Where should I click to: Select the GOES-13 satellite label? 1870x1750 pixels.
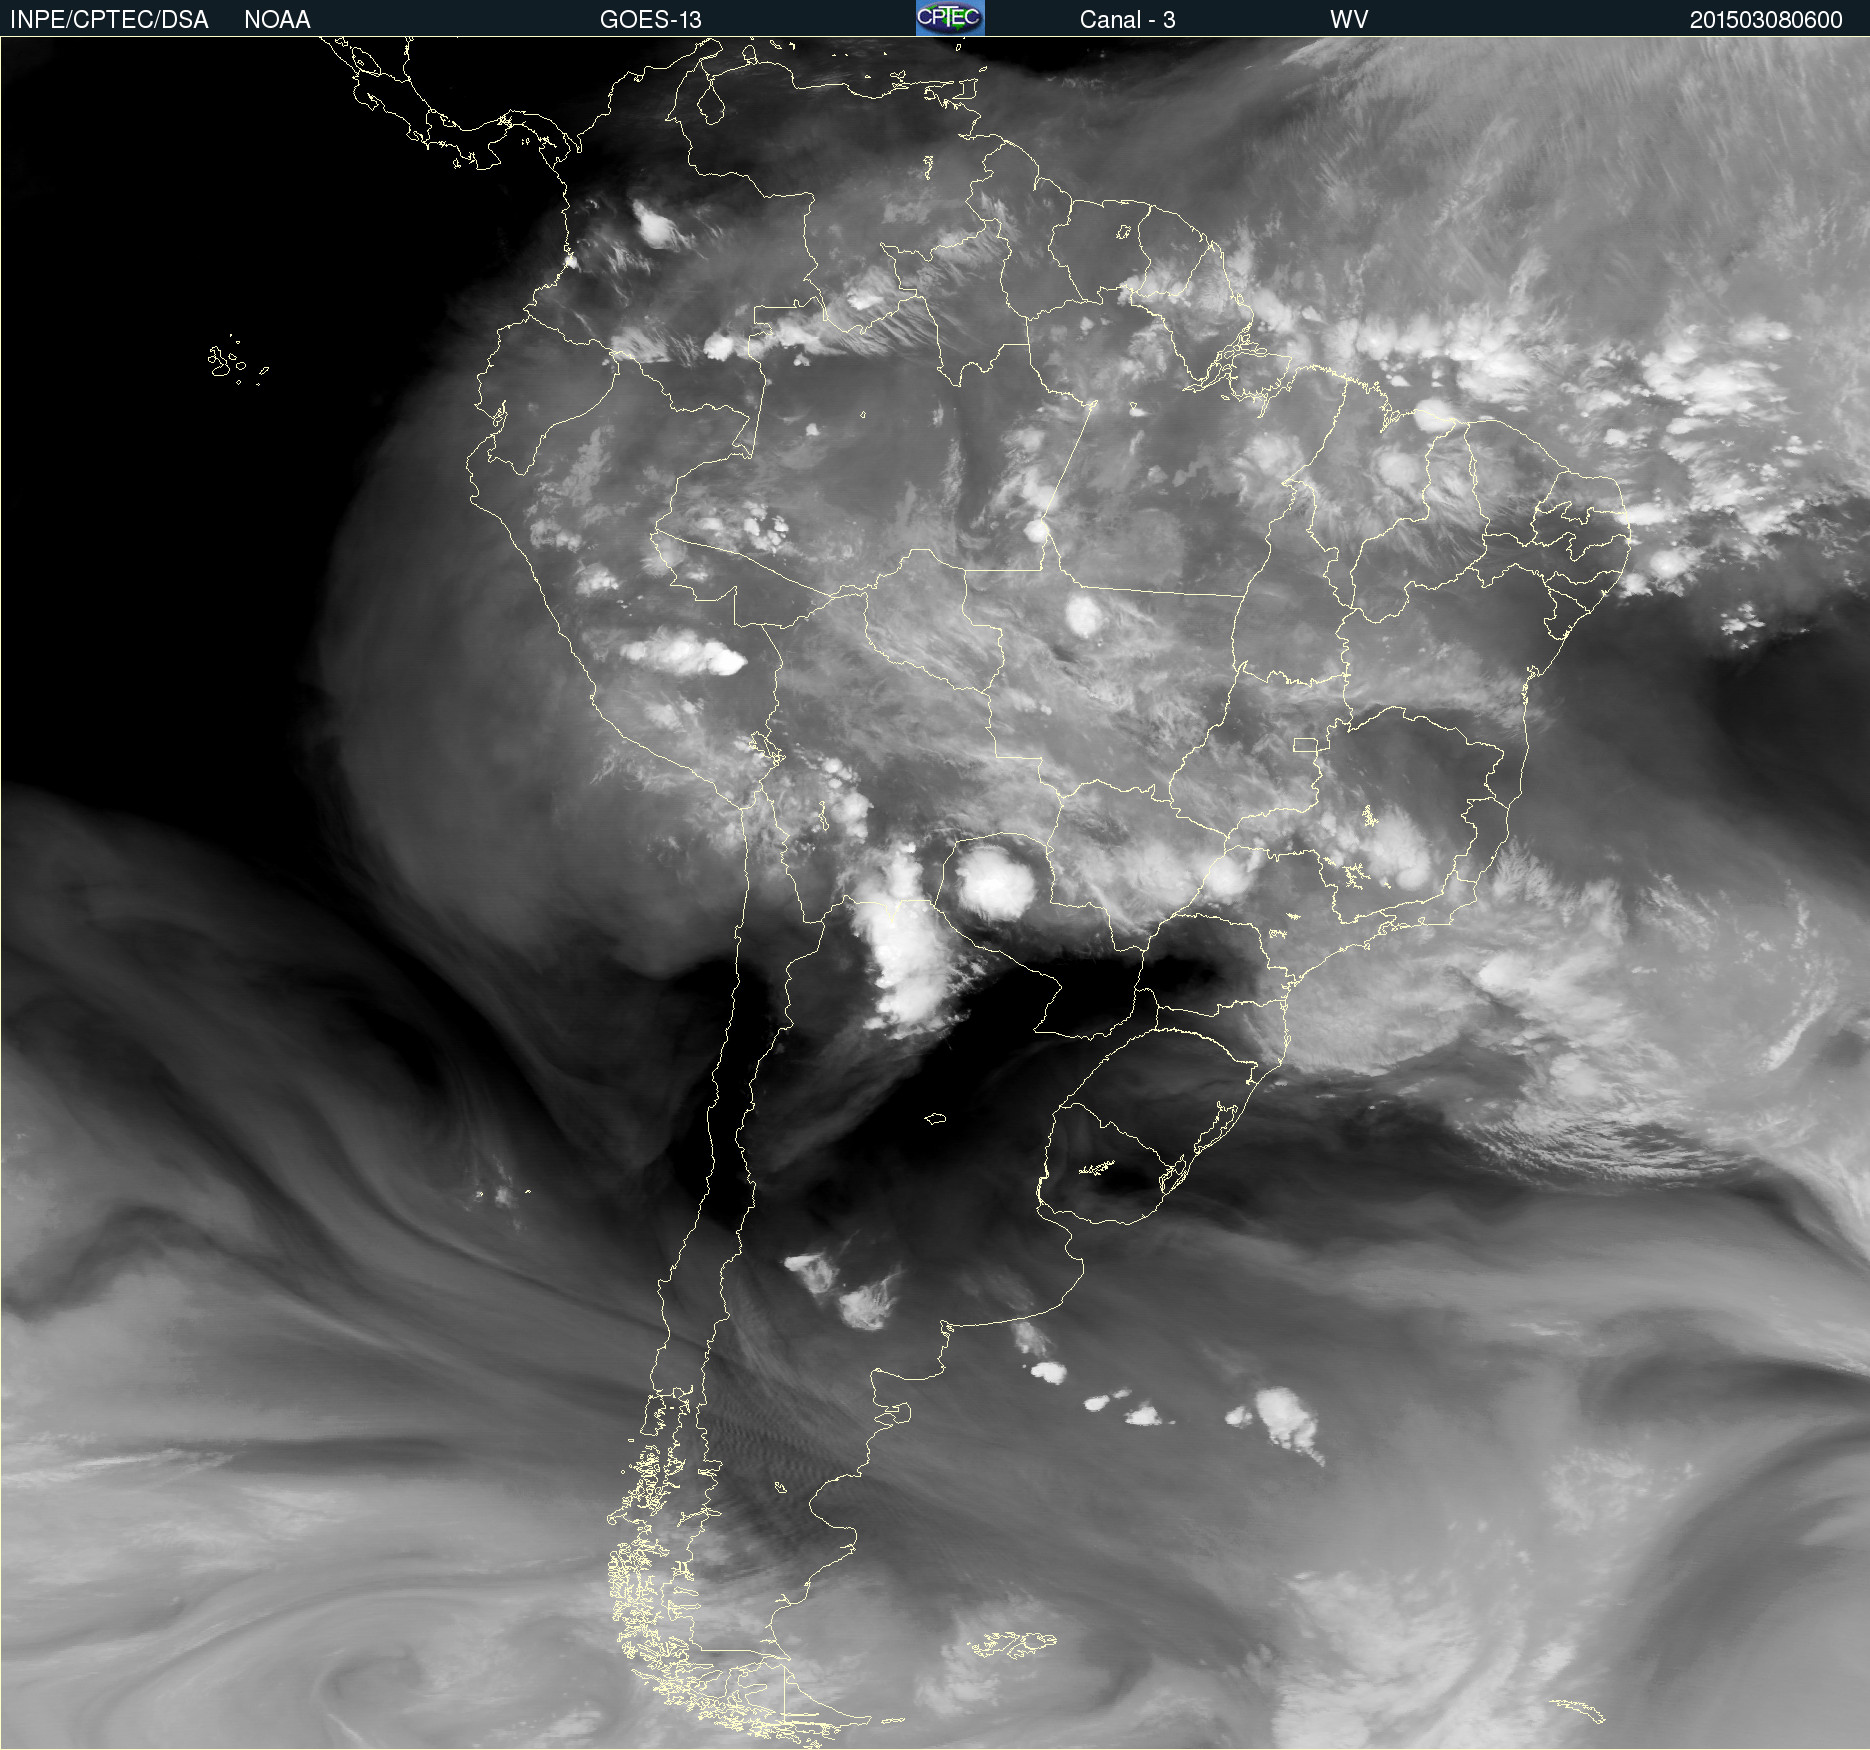[651, 20]
